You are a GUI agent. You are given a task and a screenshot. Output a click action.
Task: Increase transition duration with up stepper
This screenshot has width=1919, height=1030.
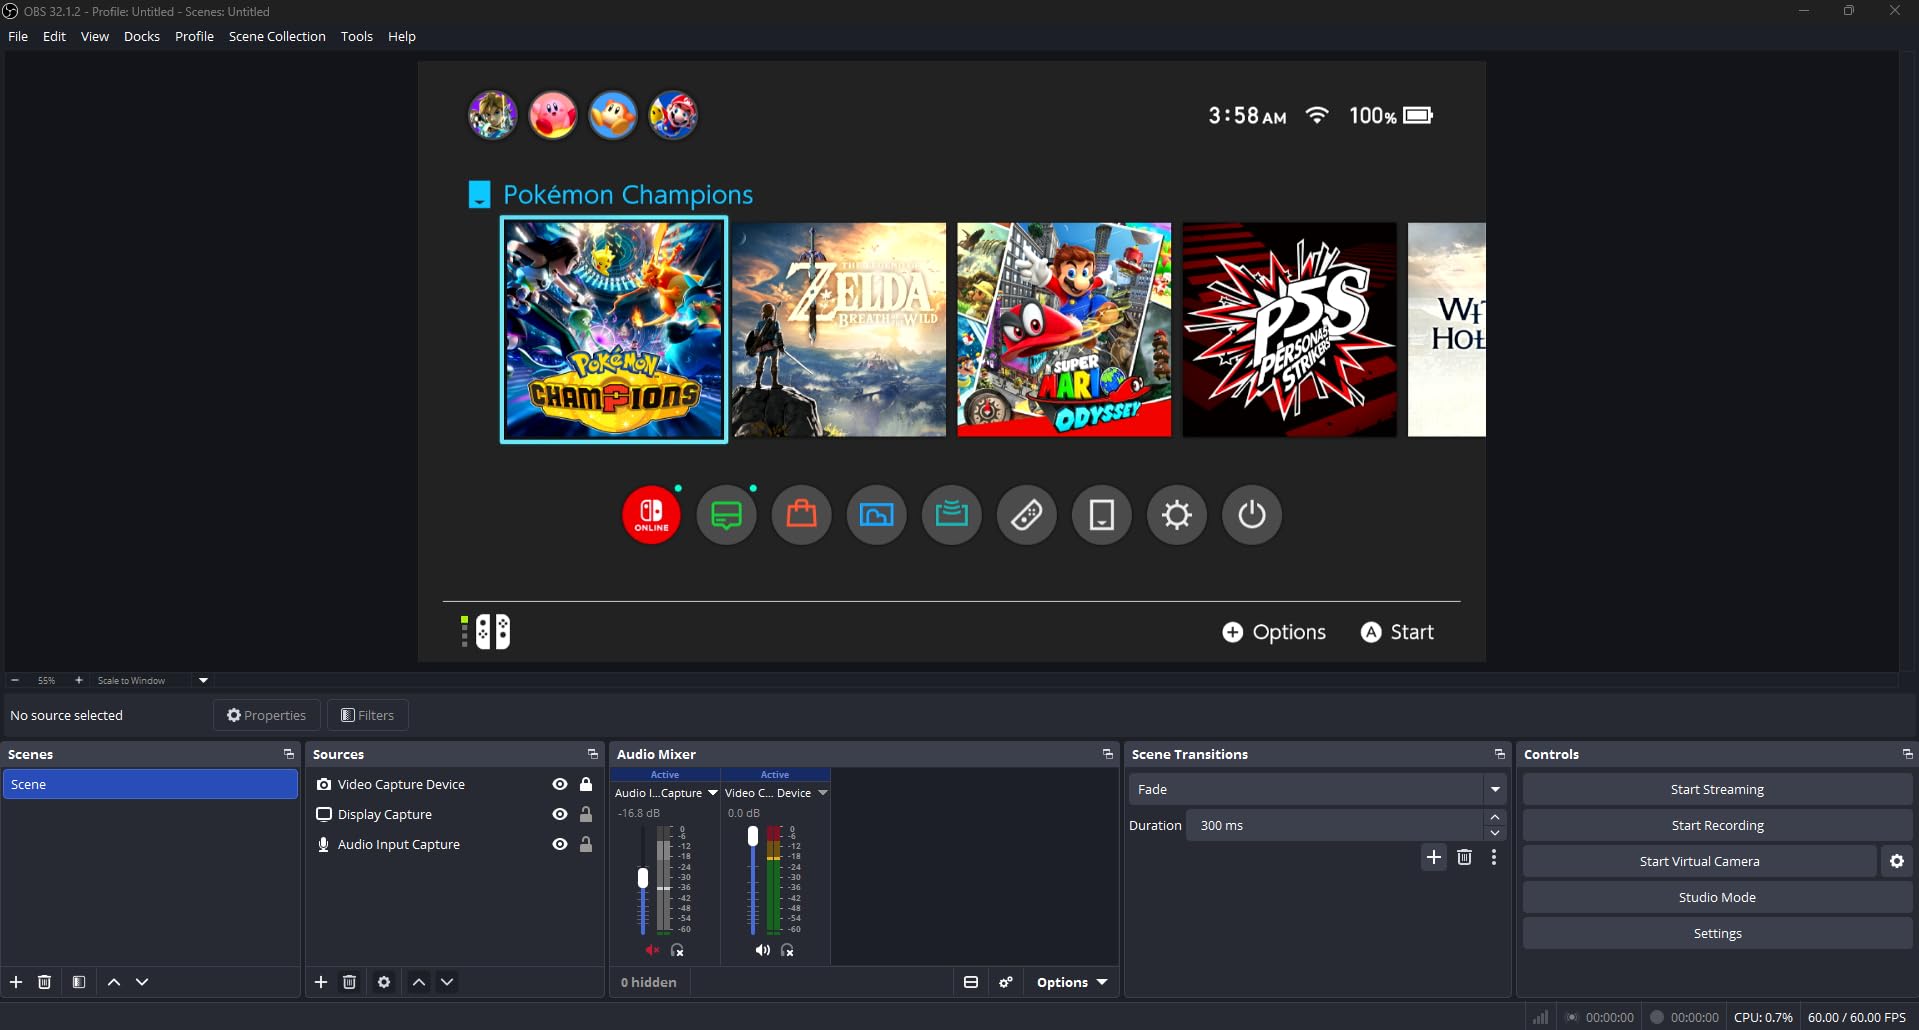click(1495, 818)
